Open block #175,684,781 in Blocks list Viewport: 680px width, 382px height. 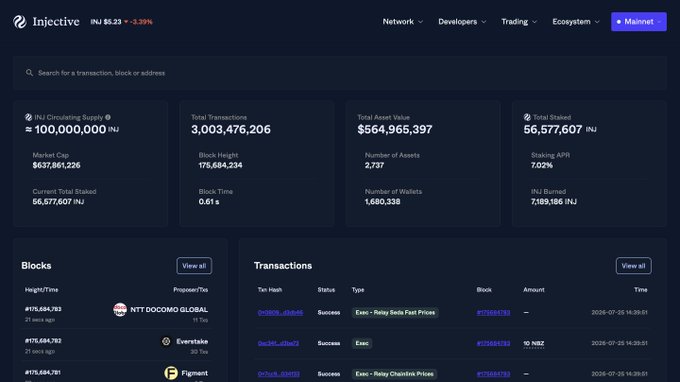(x=43, y=372)
